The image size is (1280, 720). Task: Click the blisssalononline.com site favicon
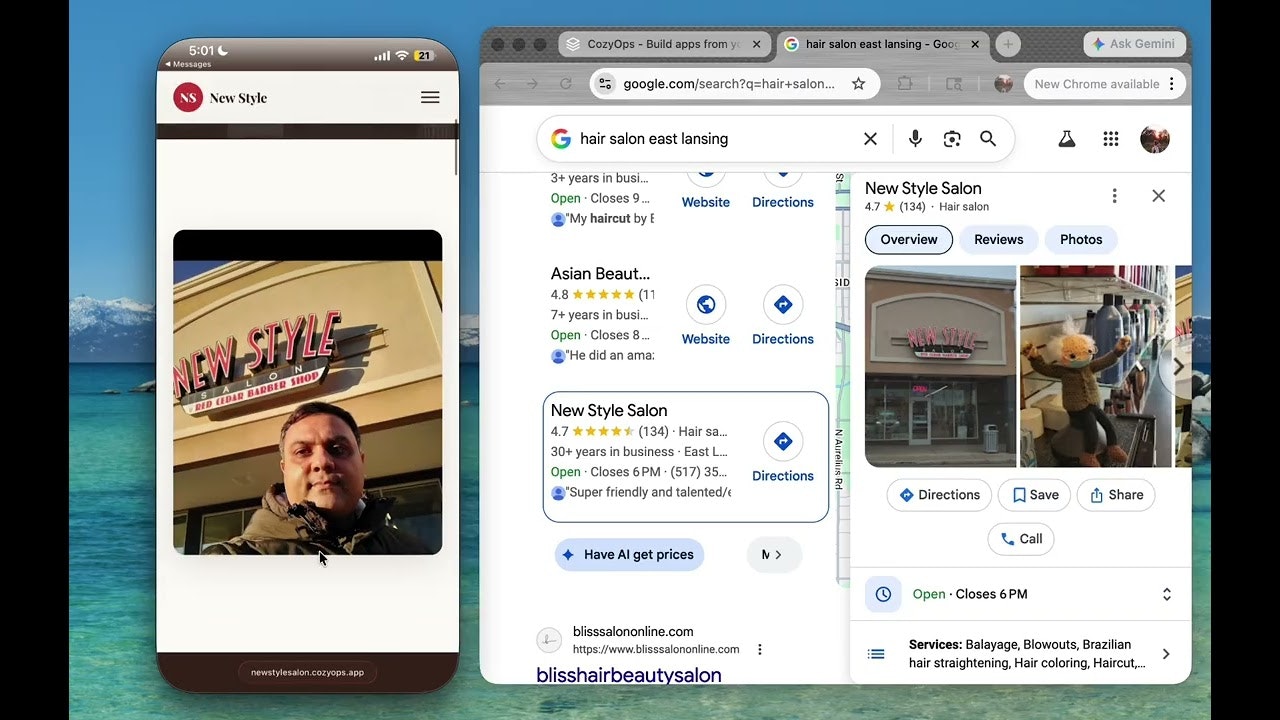click(549, 640)
